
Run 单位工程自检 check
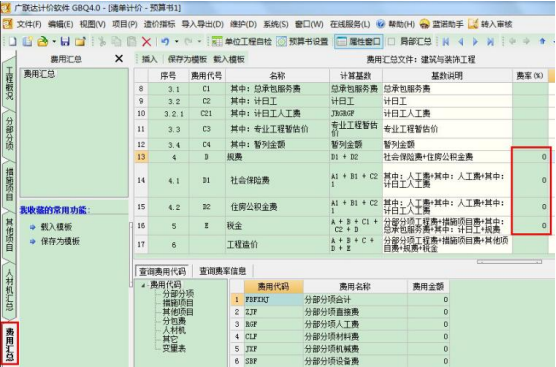241,41
